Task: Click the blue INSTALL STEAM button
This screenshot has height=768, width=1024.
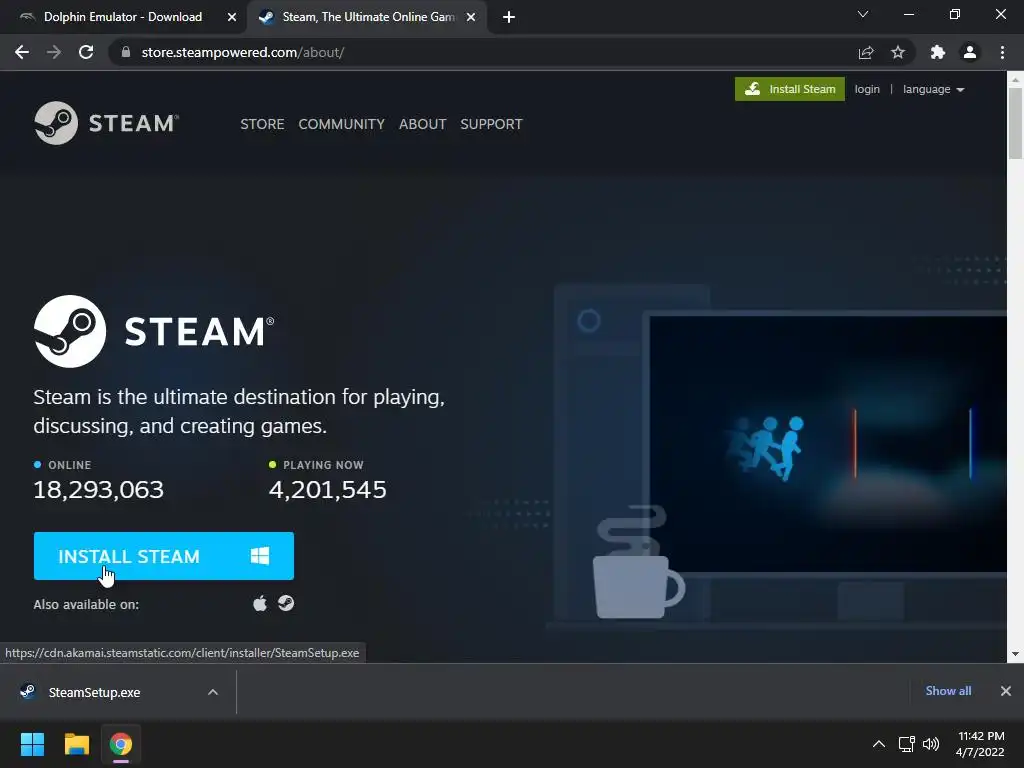Action: (x=164, y=556)
